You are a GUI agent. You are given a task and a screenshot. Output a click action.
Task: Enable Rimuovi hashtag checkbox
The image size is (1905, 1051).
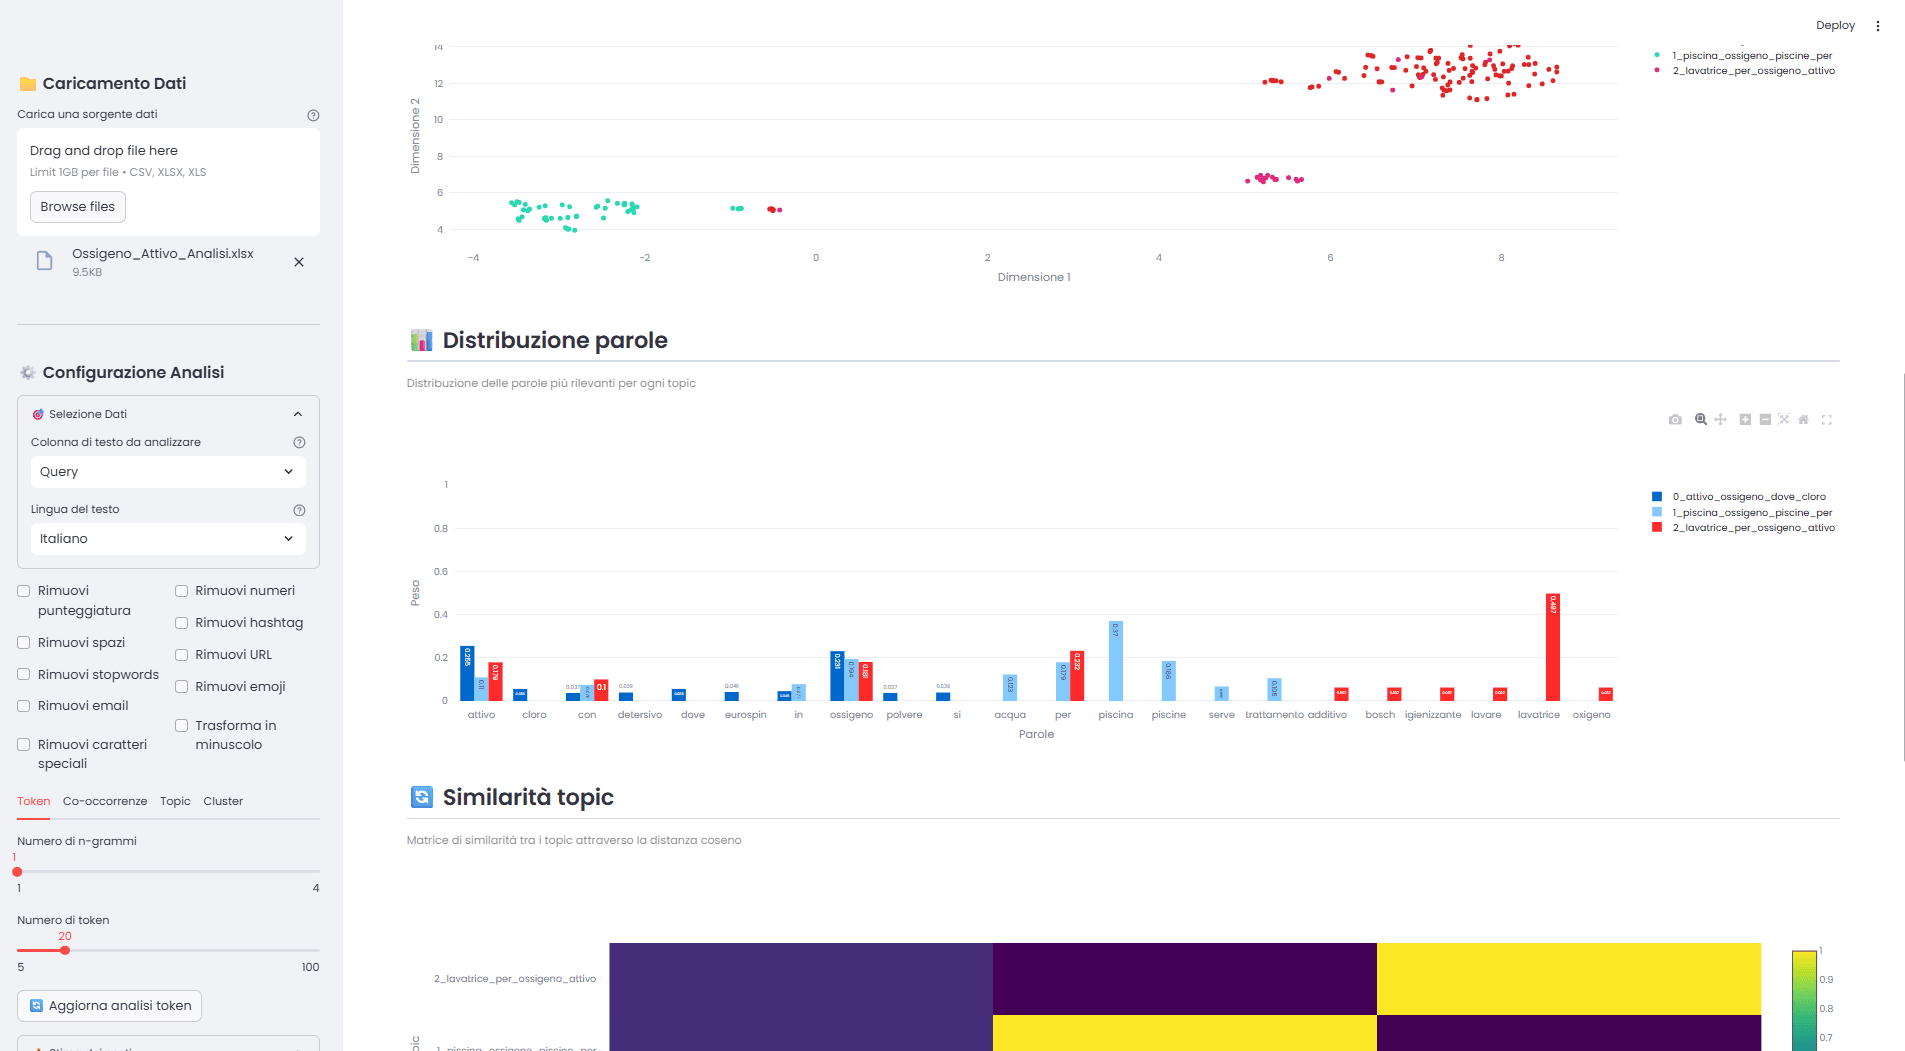[182, 623]
